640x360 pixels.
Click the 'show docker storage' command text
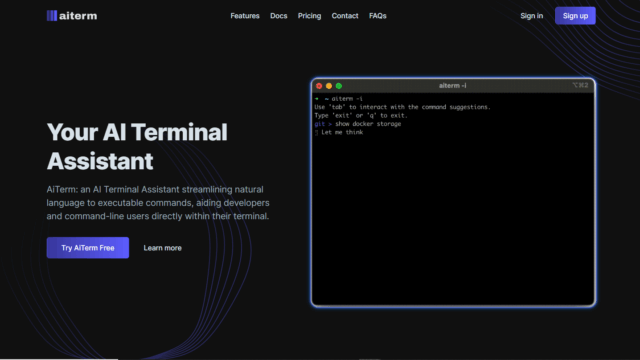(x=368, y=124)
